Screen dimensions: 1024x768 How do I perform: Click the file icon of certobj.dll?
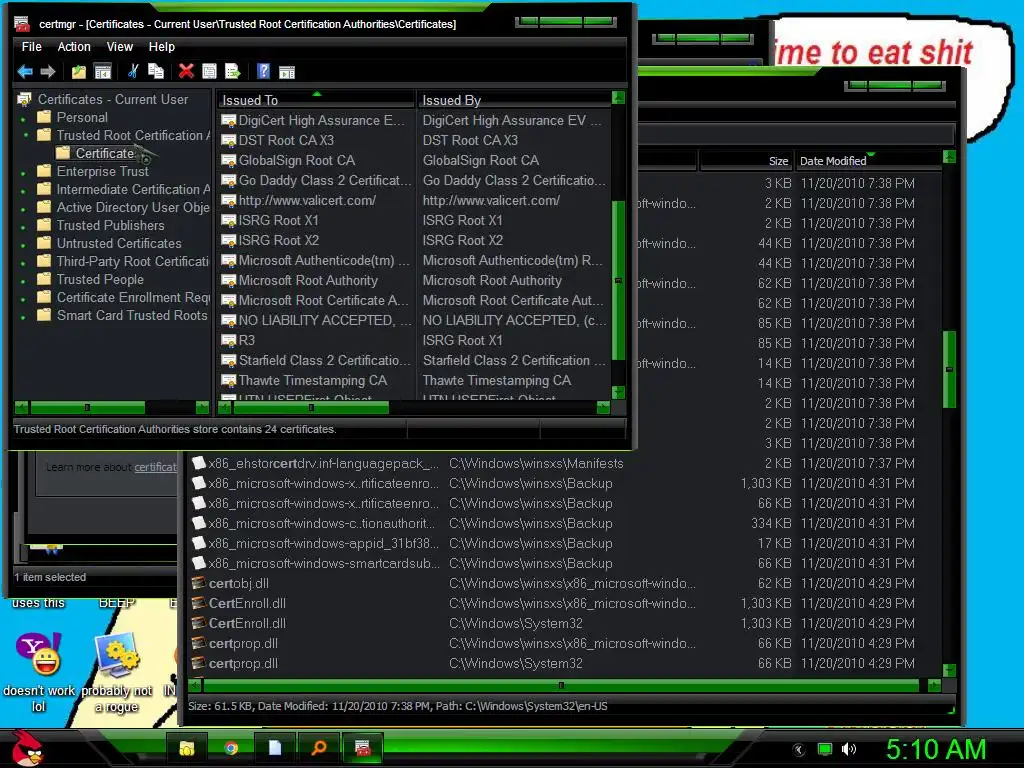click(199, 583)
